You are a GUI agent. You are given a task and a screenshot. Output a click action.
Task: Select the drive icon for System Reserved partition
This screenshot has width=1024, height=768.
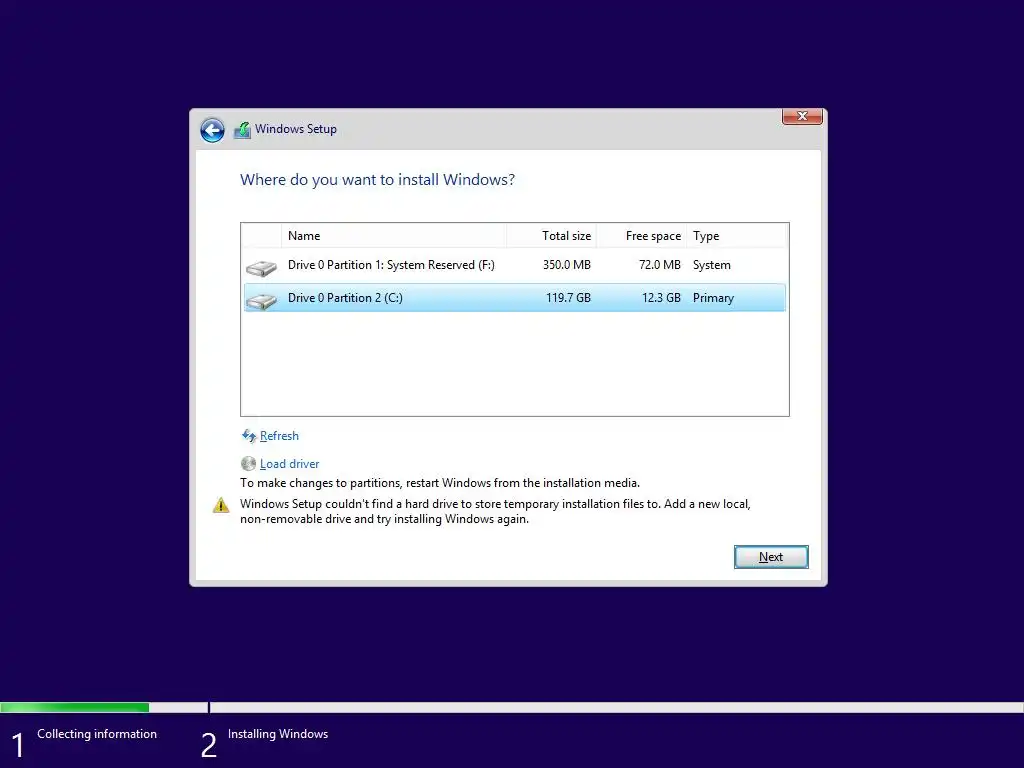(x=261, y=267)
